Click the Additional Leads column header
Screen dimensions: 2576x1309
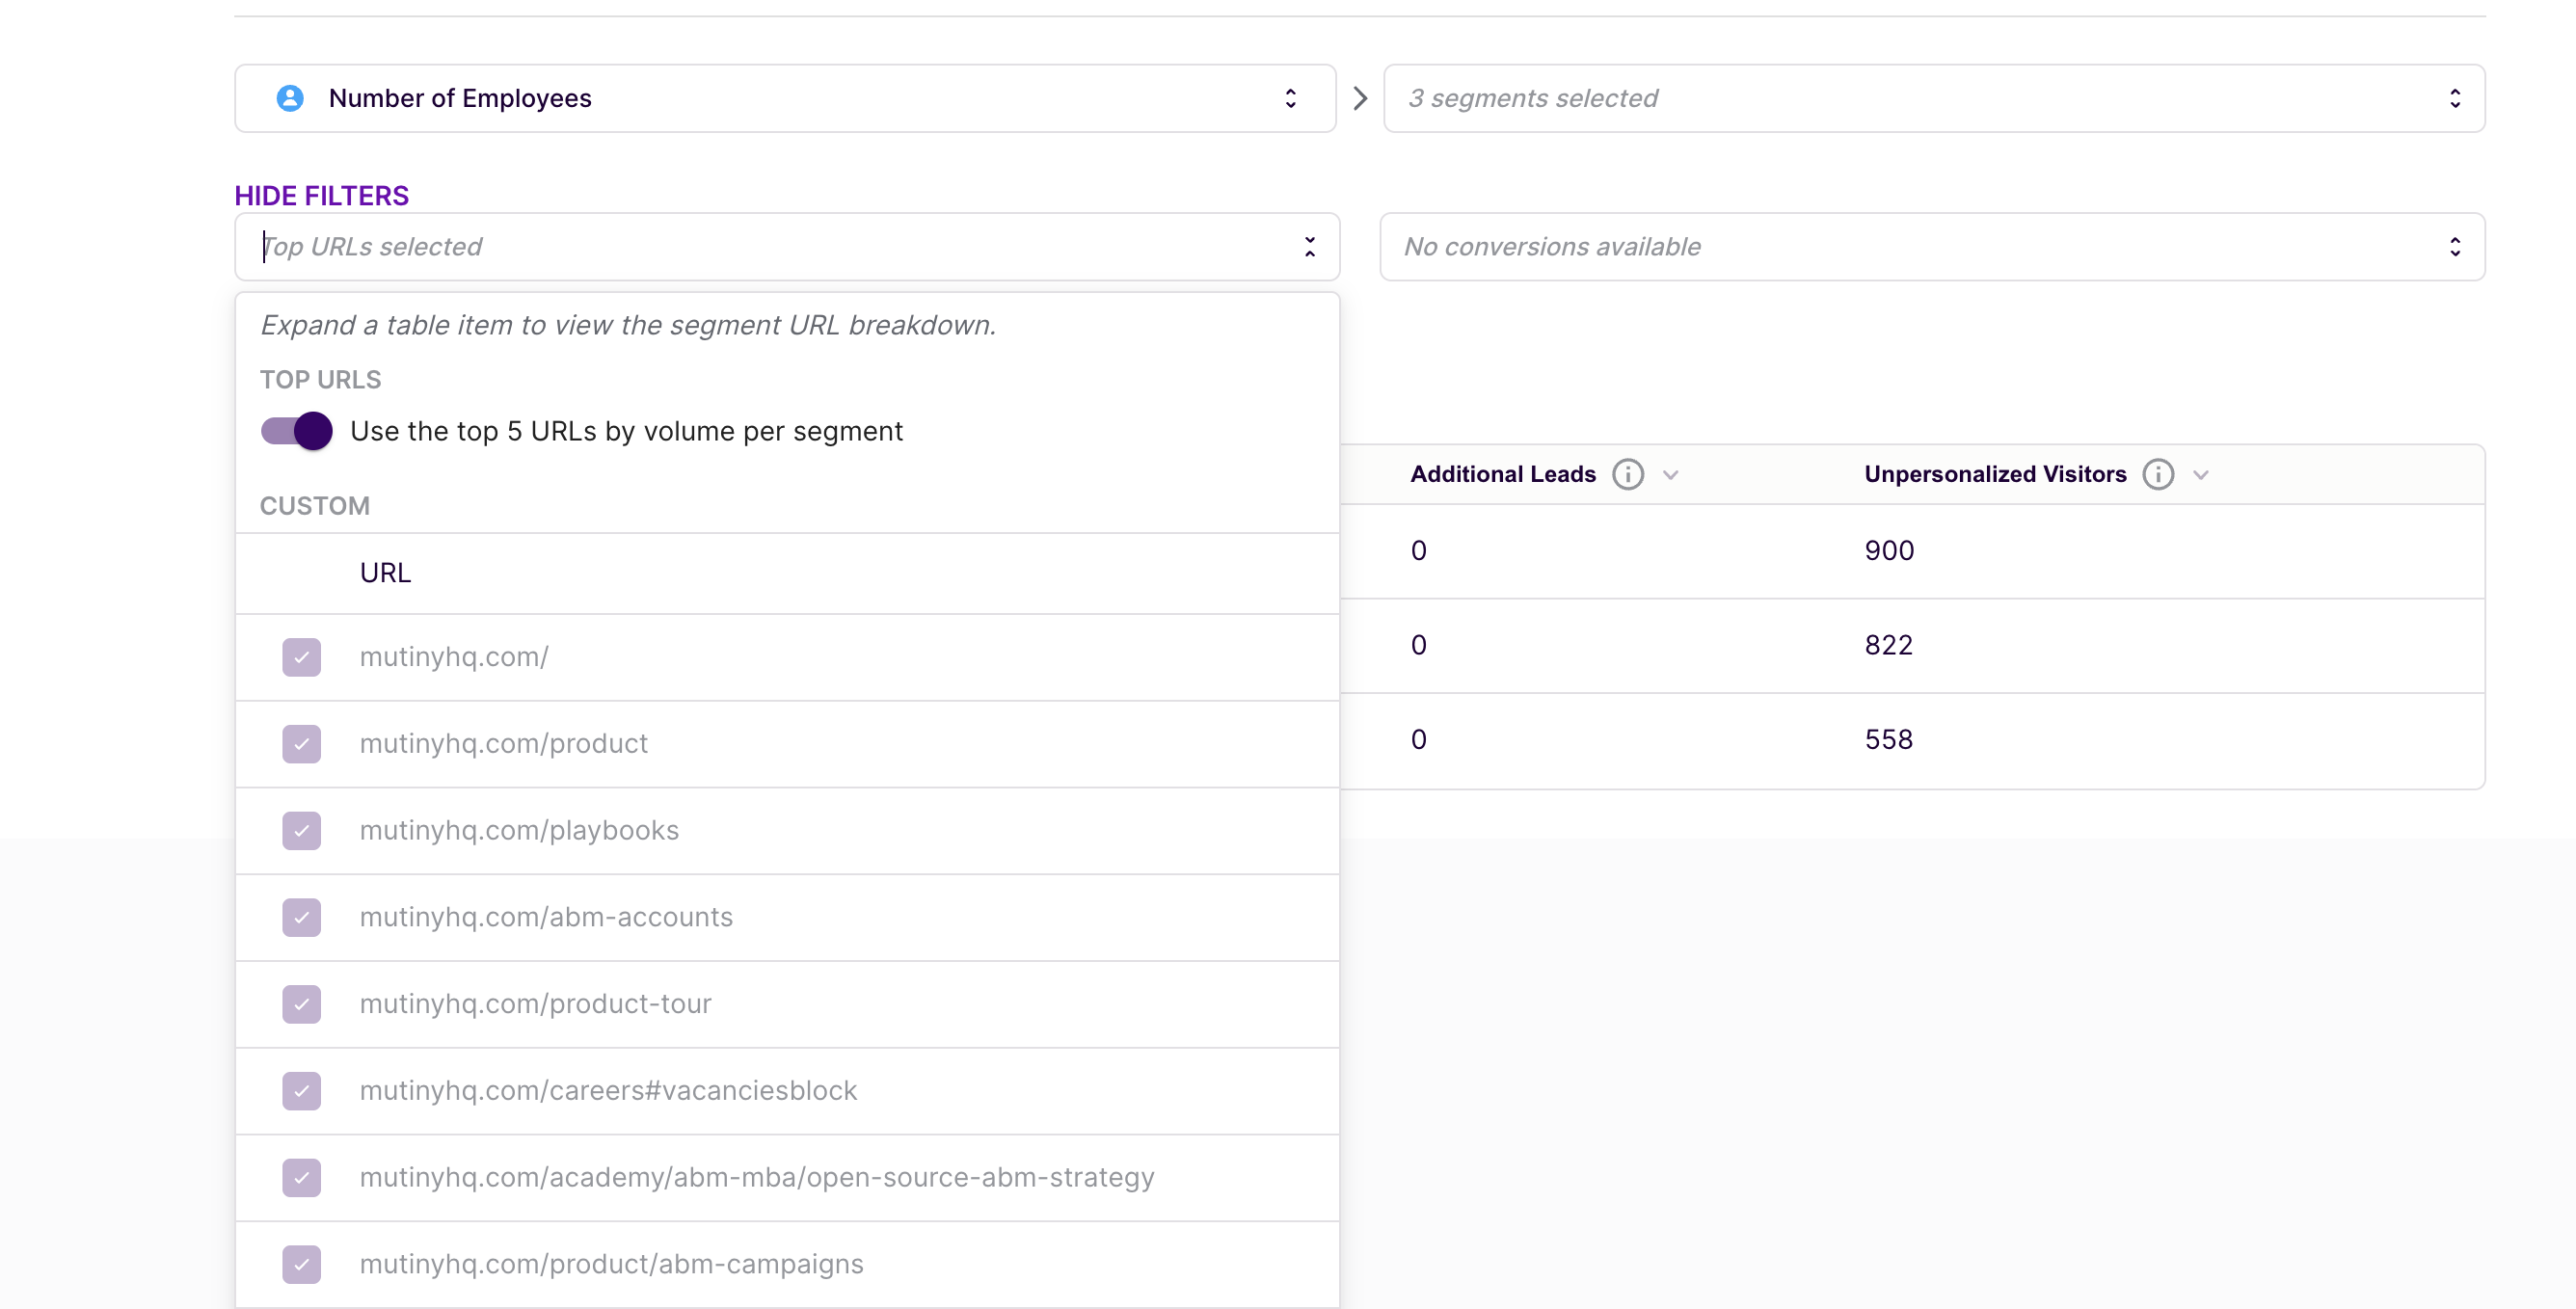1503,474
